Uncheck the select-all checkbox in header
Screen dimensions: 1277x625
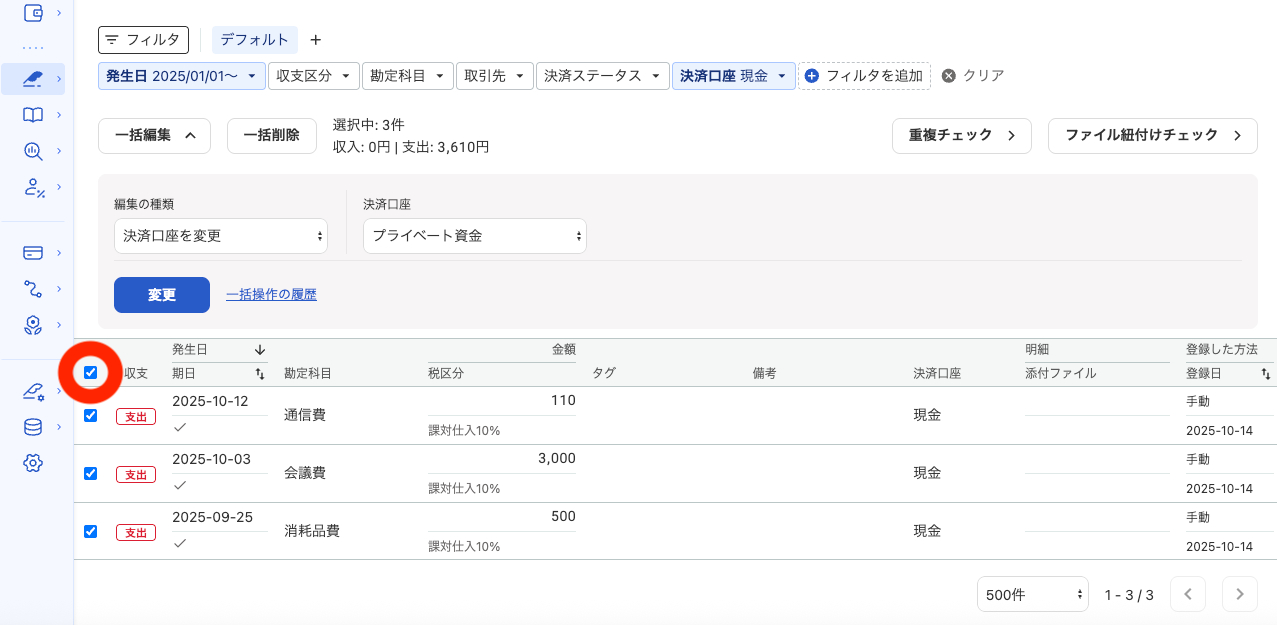point(90,372)
